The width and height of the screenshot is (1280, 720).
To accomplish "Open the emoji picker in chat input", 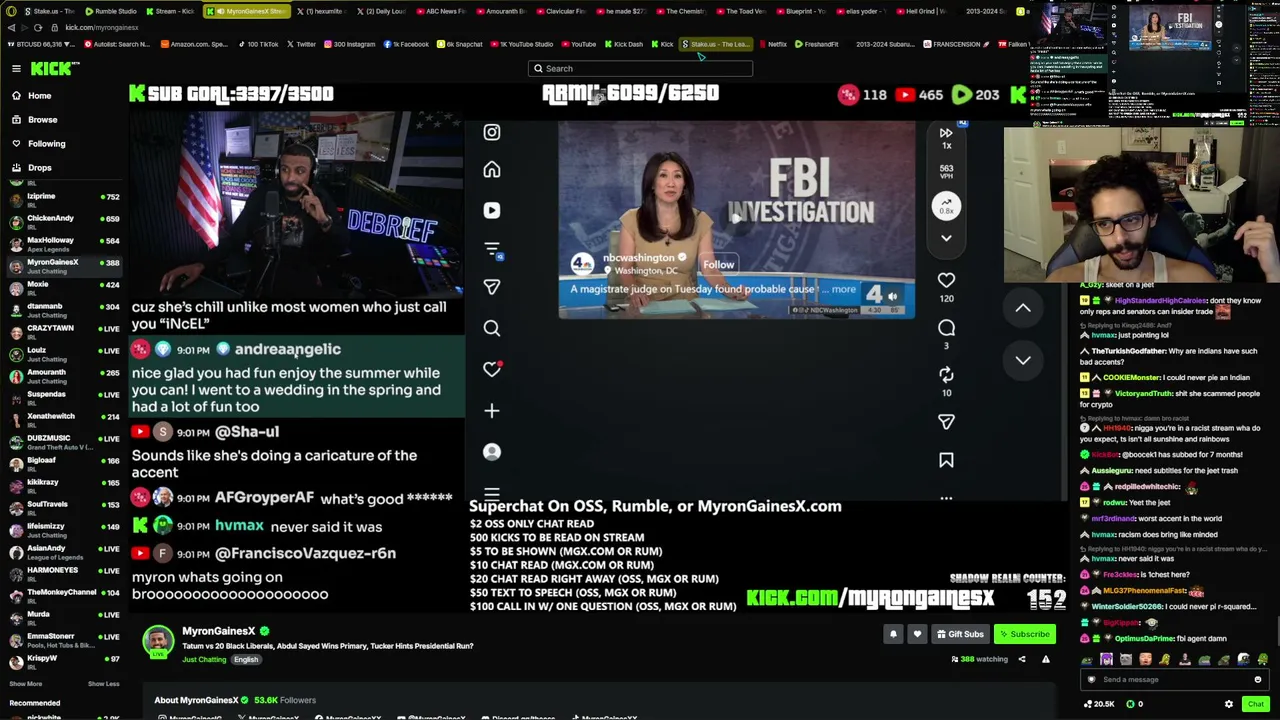I will tap(1258, 680).
